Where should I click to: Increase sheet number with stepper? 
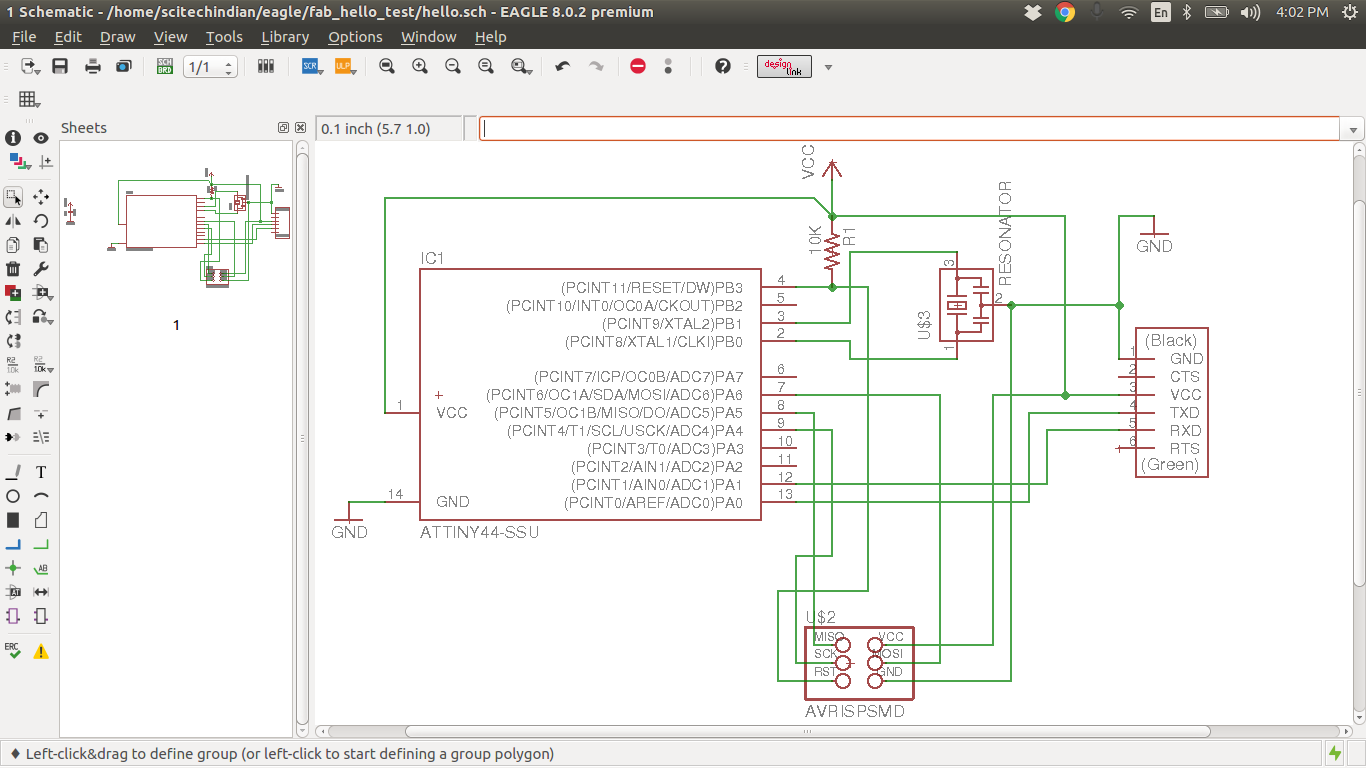pyautogui.click(x=229, y=62)
